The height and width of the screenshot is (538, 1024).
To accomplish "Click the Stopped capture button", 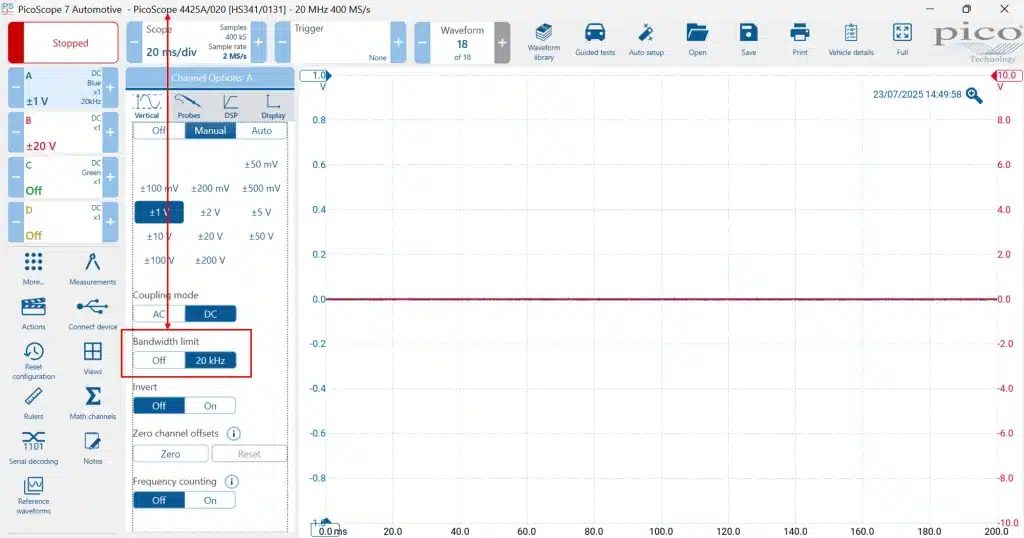I will (63, 42).
